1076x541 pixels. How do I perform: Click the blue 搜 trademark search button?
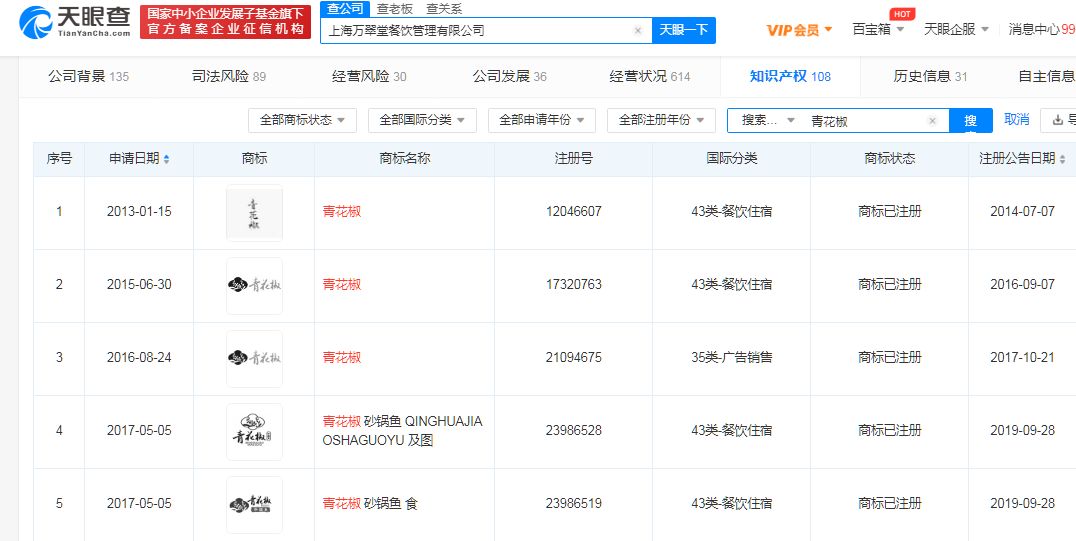tap(970, 121)
